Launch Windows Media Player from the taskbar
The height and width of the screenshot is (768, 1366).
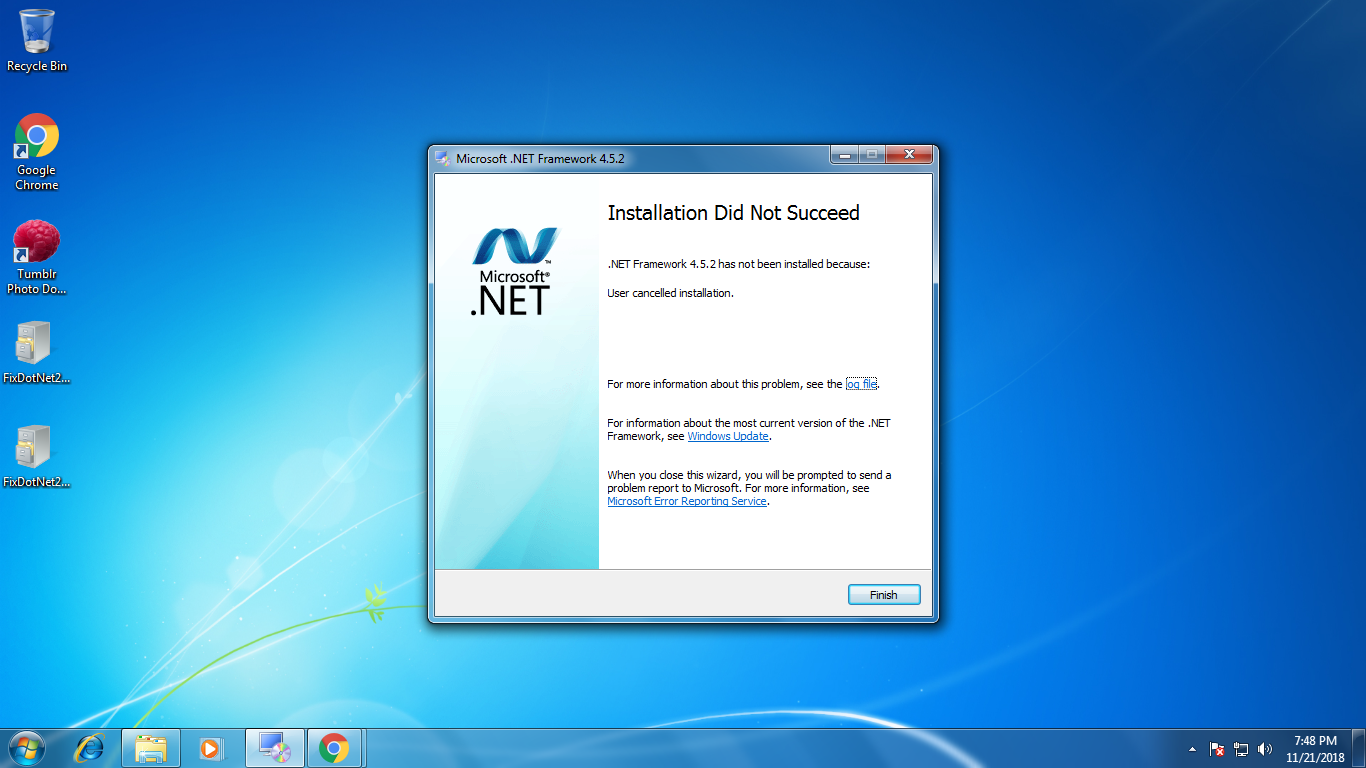coord(212,747)
